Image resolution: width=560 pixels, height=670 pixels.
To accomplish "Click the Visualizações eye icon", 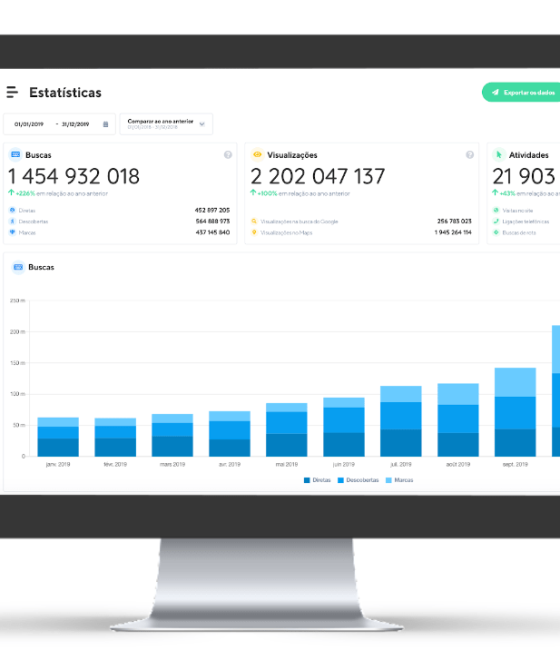I will coord(257,155).
